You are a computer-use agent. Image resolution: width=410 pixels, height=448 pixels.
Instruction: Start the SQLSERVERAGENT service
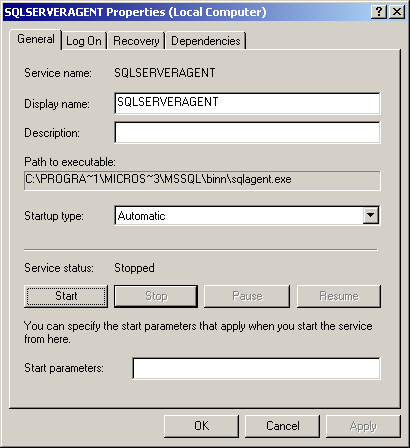[66, 296]
